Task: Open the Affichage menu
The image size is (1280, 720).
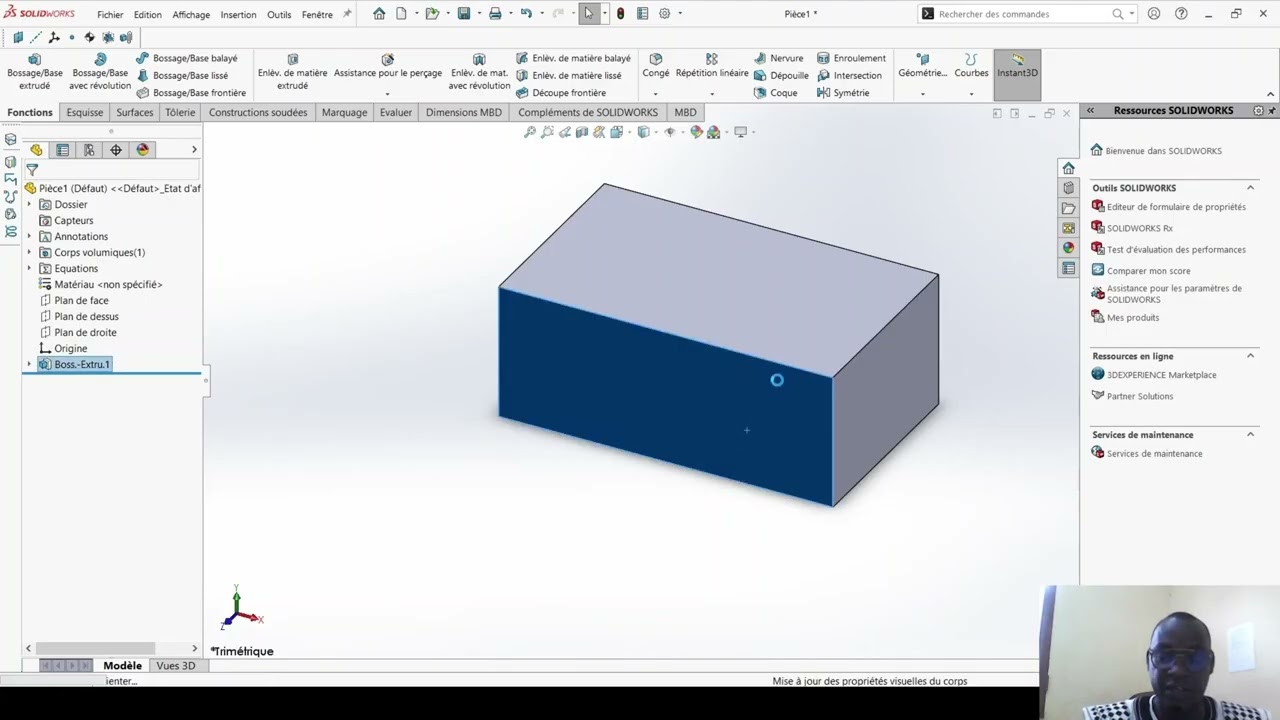Action: (191, 14)
